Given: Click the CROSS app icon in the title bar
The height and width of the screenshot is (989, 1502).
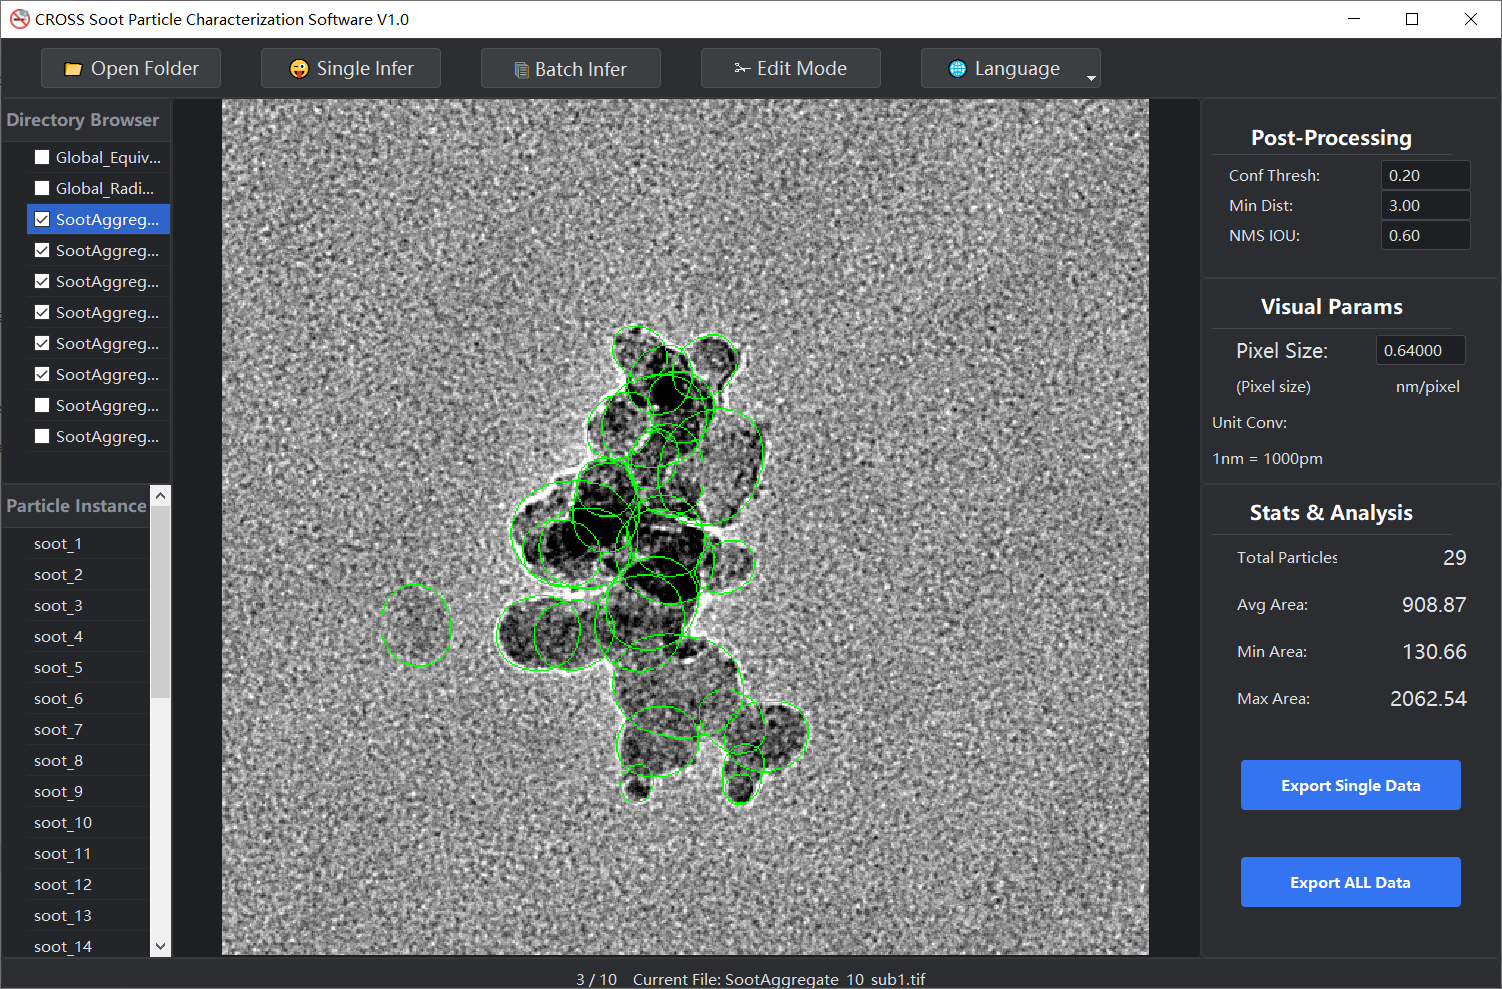Looking at the screenshot, I should pos(19,19).
